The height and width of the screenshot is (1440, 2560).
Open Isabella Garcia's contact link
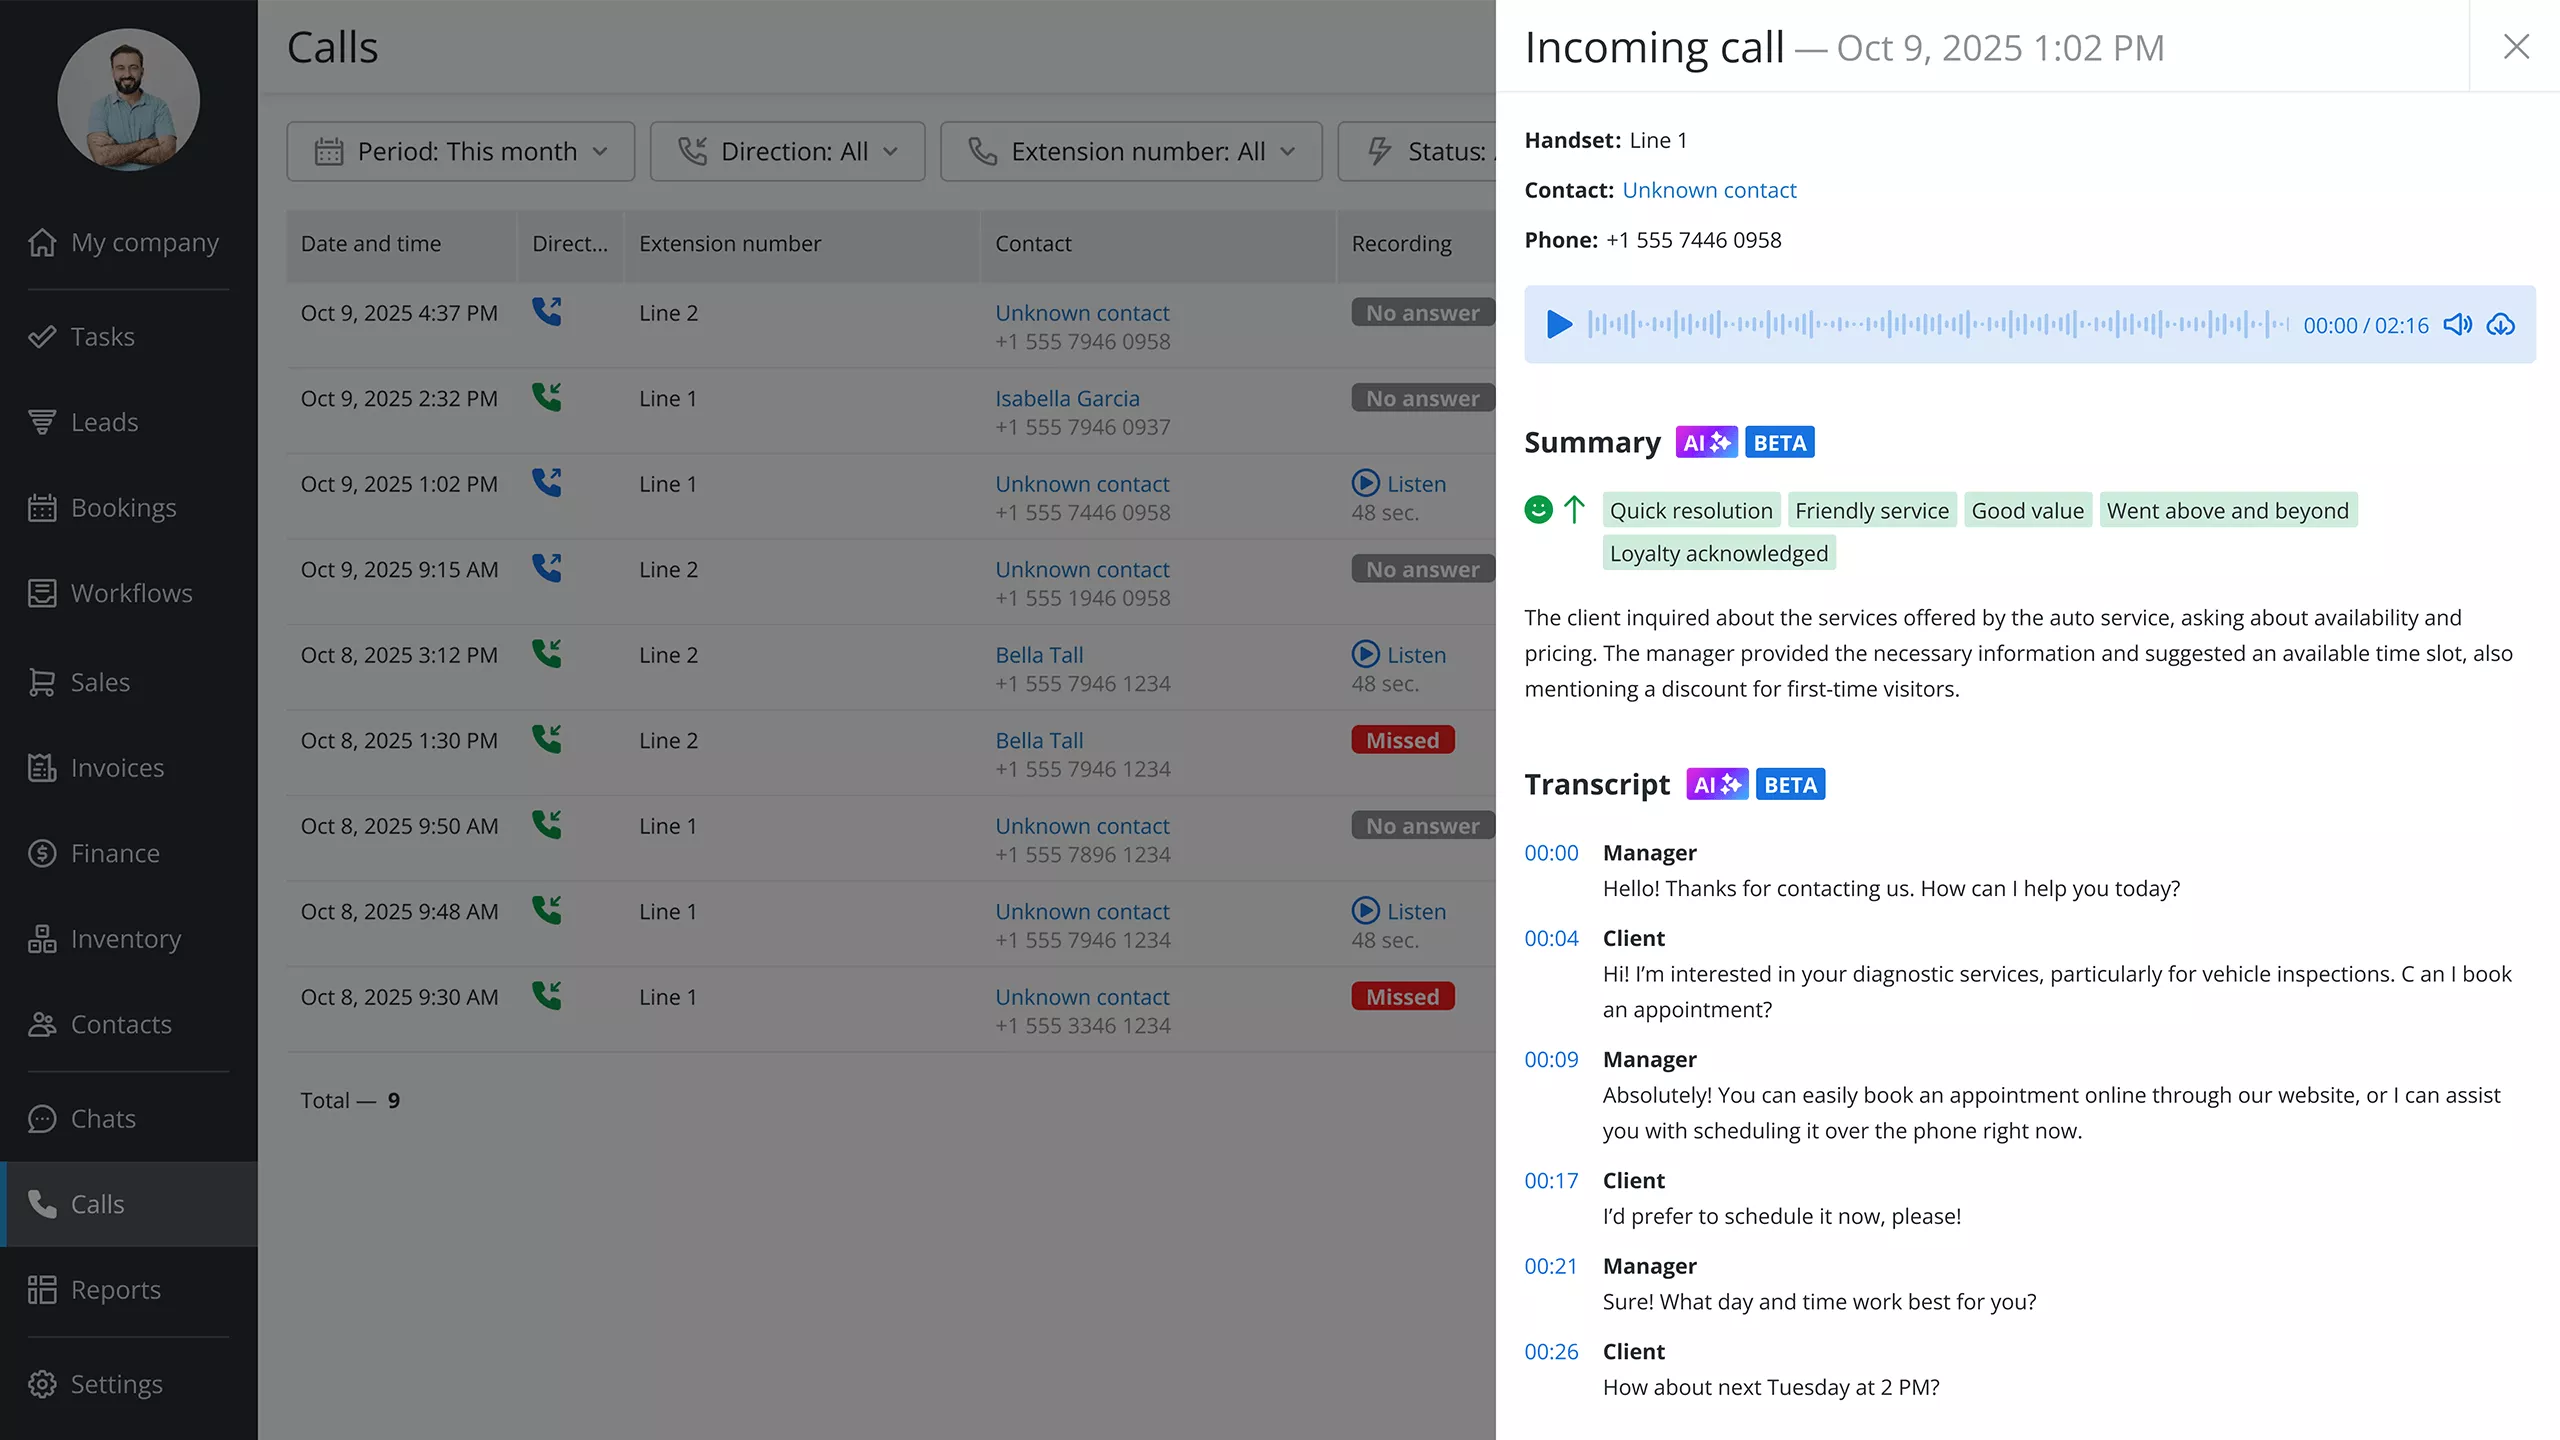(1066, 397)
